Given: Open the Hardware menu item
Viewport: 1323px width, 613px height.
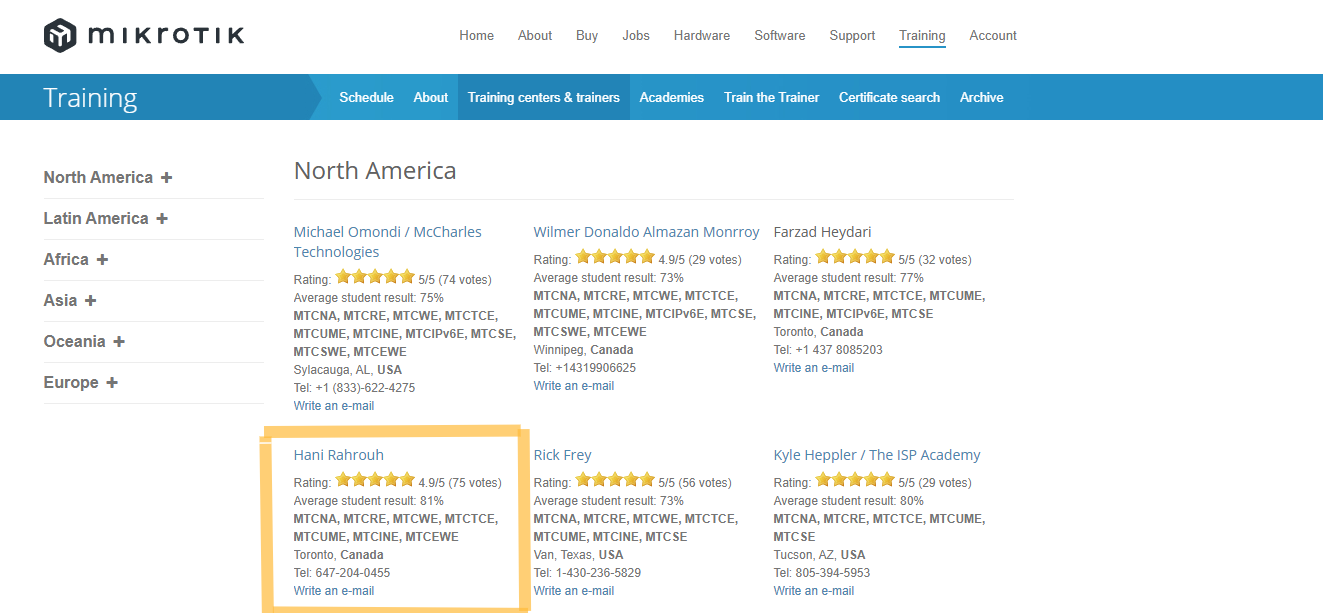Looking at the screenshot, I should [701, 36].
